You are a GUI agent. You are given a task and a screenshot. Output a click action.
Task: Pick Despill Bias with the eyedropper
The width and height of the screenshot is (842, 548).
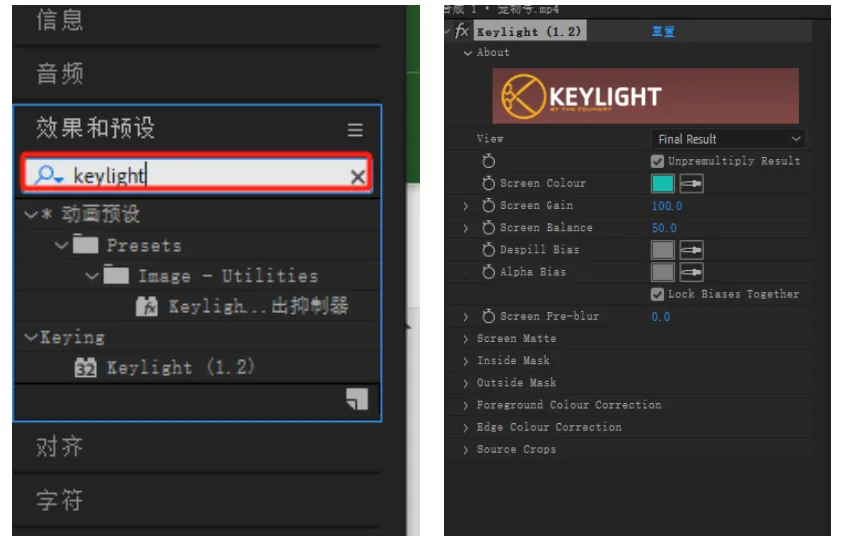691,250
